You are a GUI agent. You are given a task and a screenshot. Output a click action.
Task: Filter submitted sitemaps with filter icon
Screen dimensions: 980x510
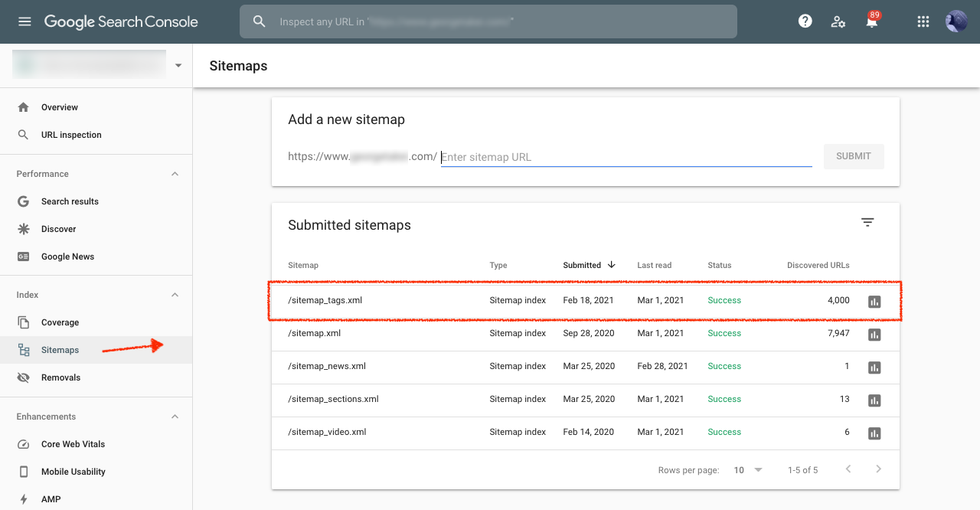867,223
